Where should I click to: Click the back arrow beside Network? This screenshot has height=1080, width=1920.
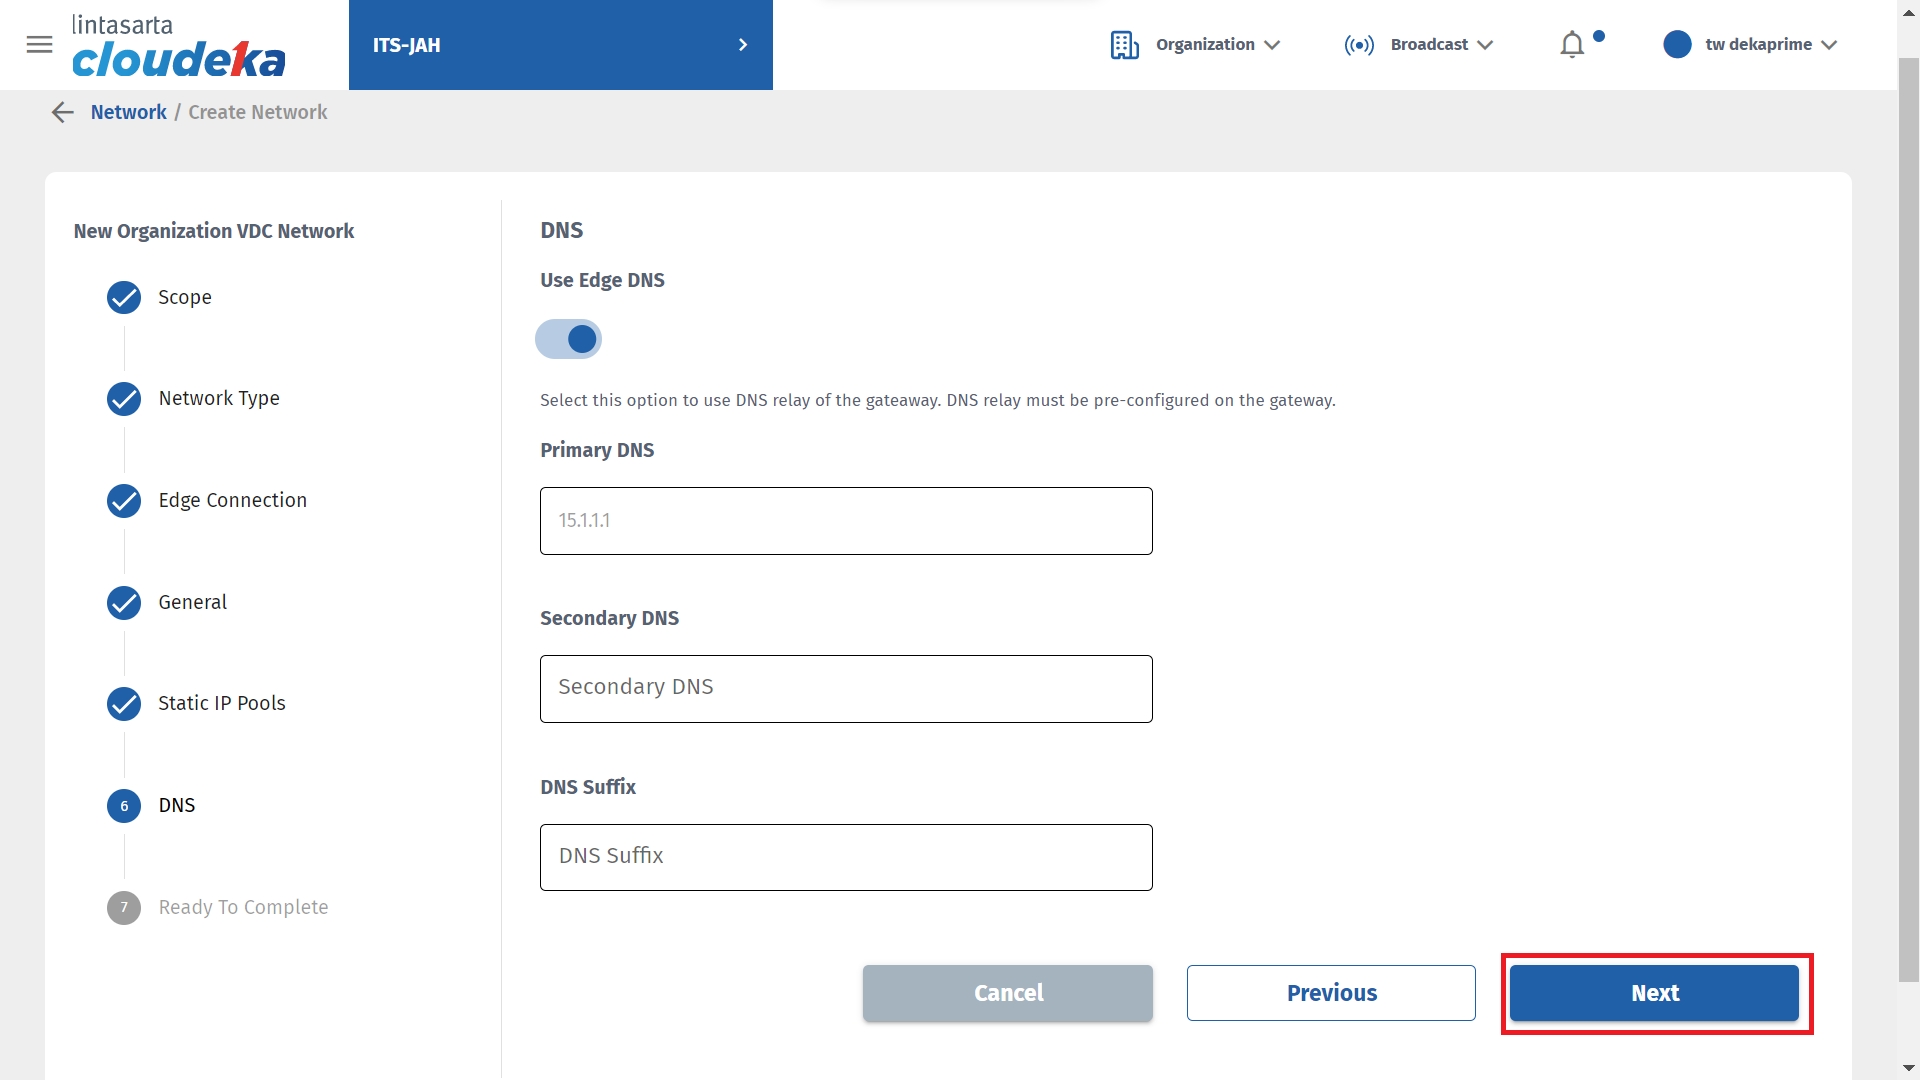(x=63, y=113)
